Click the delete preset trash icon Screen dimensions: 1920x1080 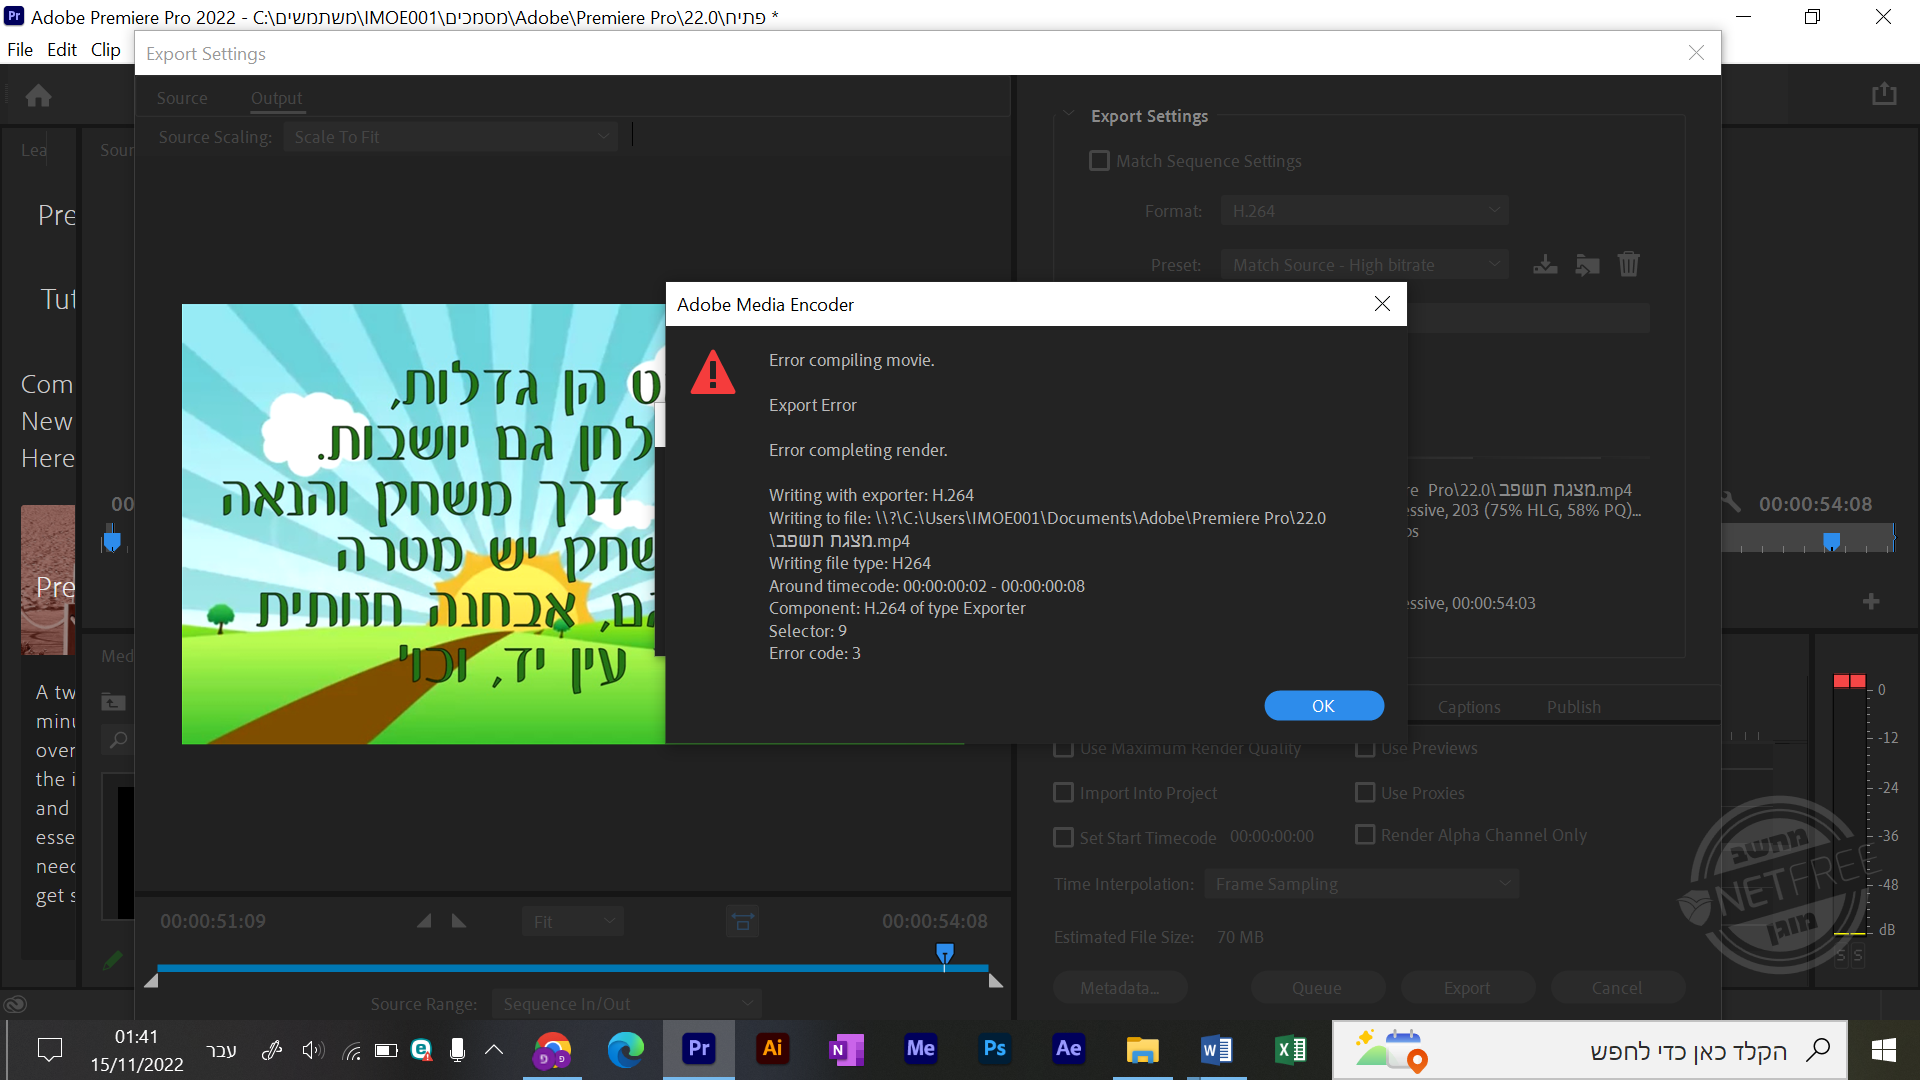coord(1629,264)
